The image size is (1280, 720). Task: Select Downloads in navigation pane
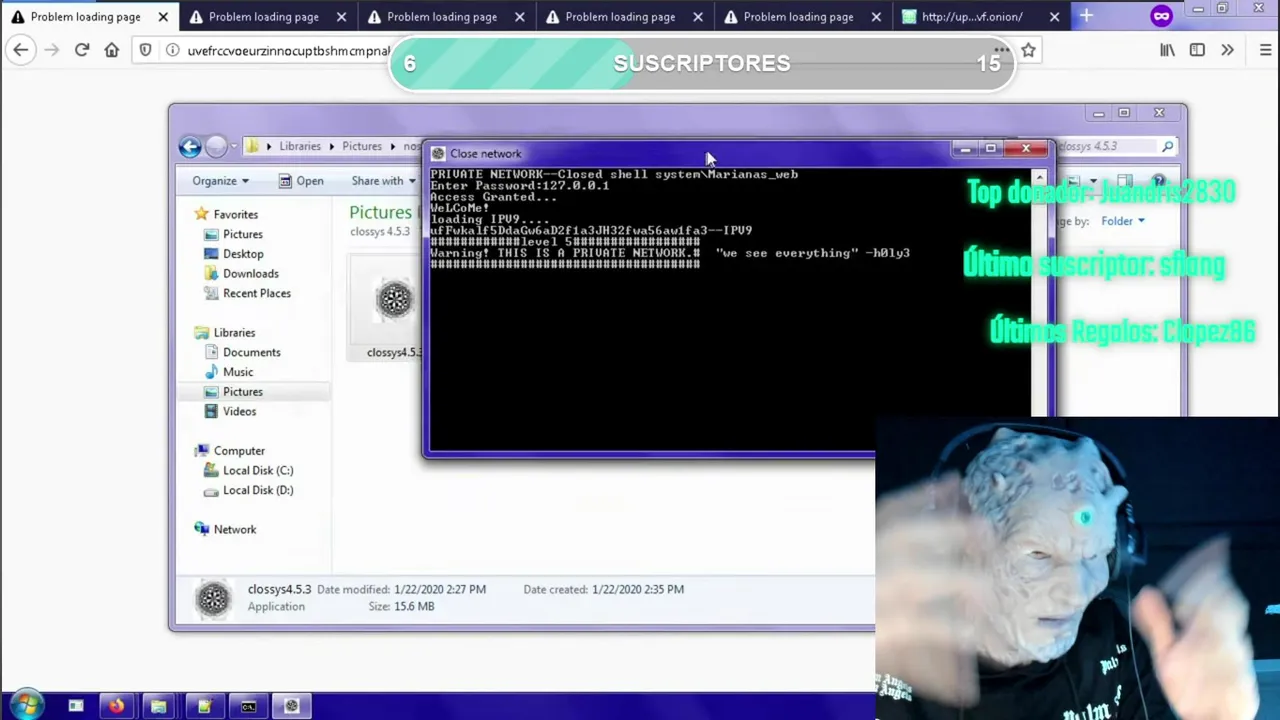(251, 274)
